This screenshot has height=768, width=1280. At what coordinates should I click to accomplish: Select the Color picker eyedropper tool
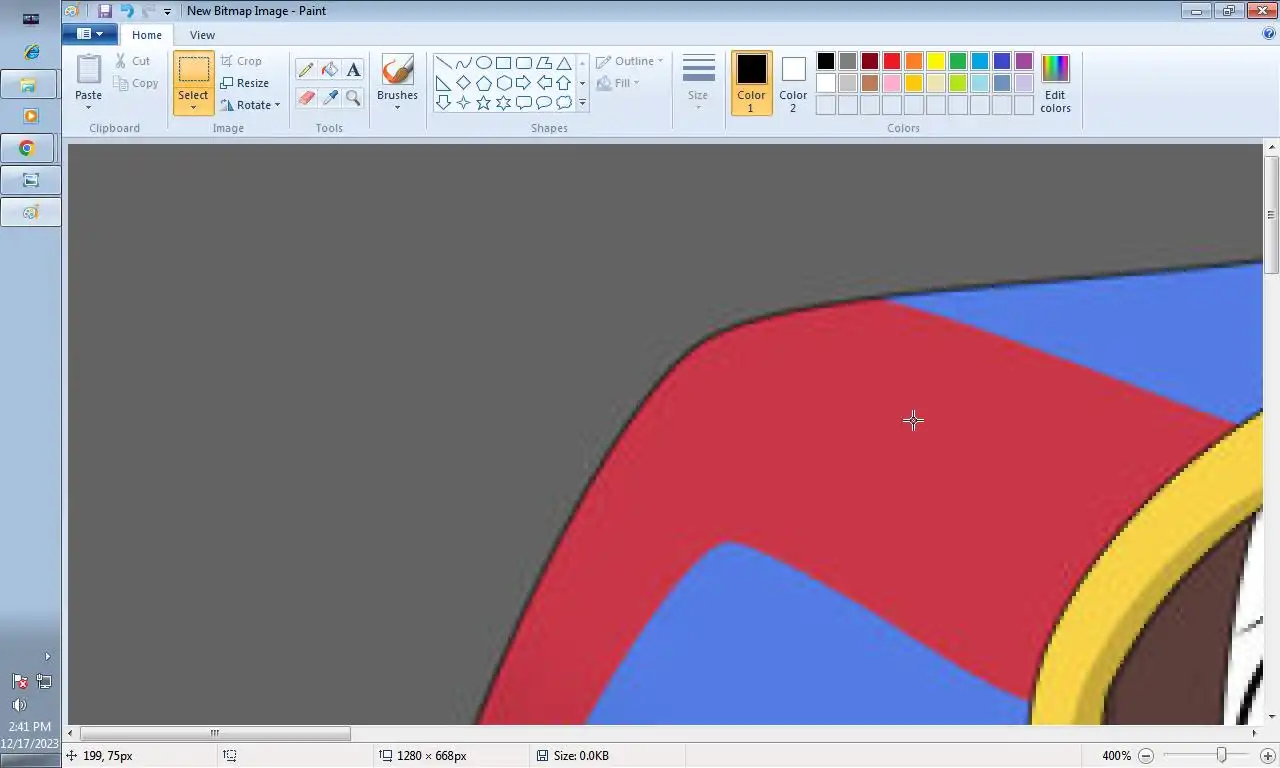tap(329, 98)
